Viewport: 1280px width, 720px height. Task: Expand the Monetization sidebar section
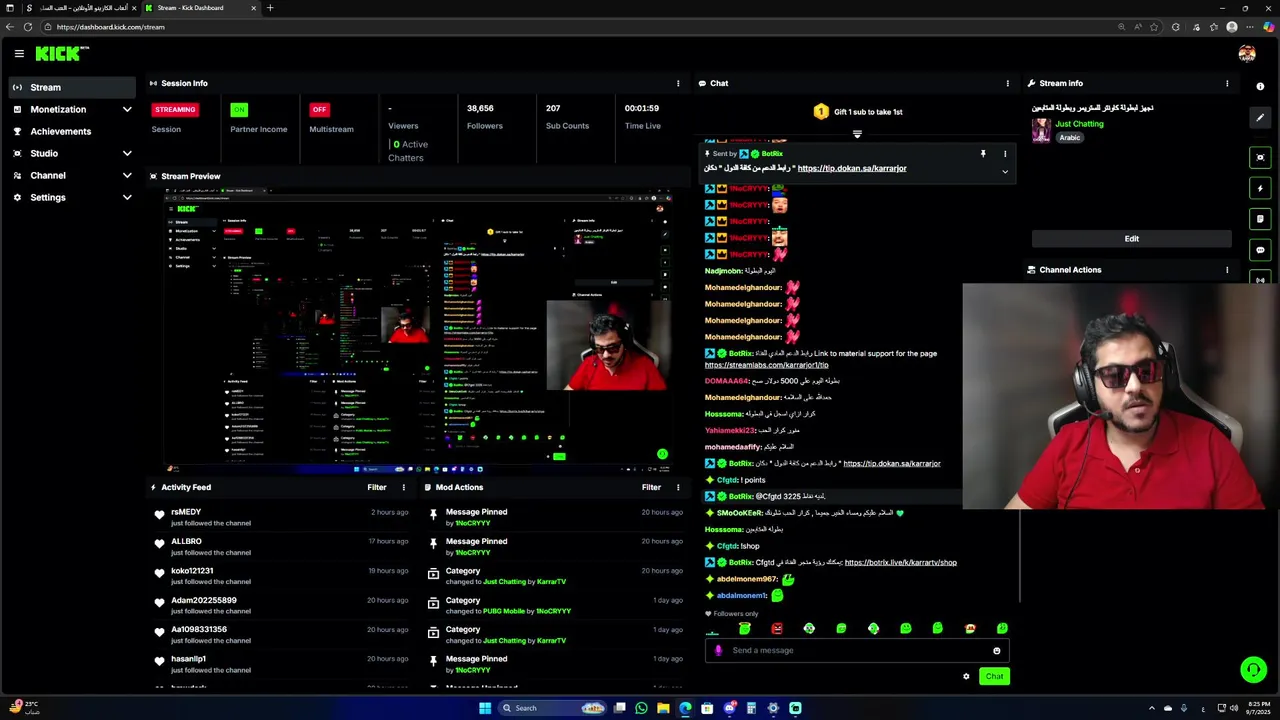pos(127,109)
